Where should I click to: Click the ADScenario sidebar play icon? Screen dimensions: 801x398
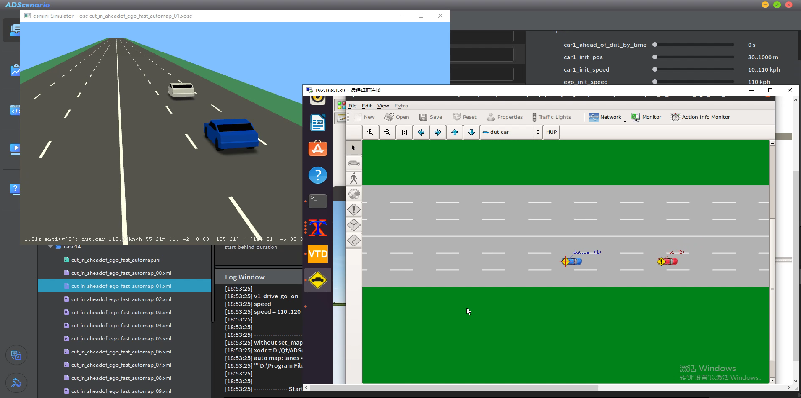[15, 149]
